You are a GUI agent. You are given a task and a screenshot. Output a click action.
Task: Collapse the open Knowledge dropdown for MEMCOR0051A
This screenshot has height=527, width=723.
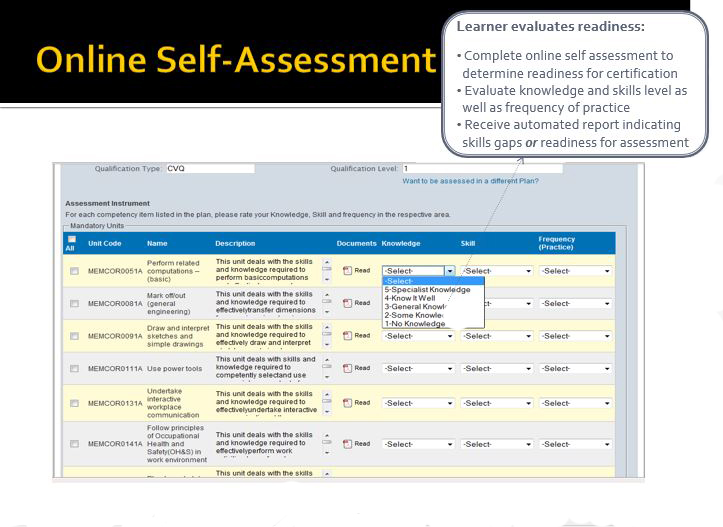click(x=450, y=271)
